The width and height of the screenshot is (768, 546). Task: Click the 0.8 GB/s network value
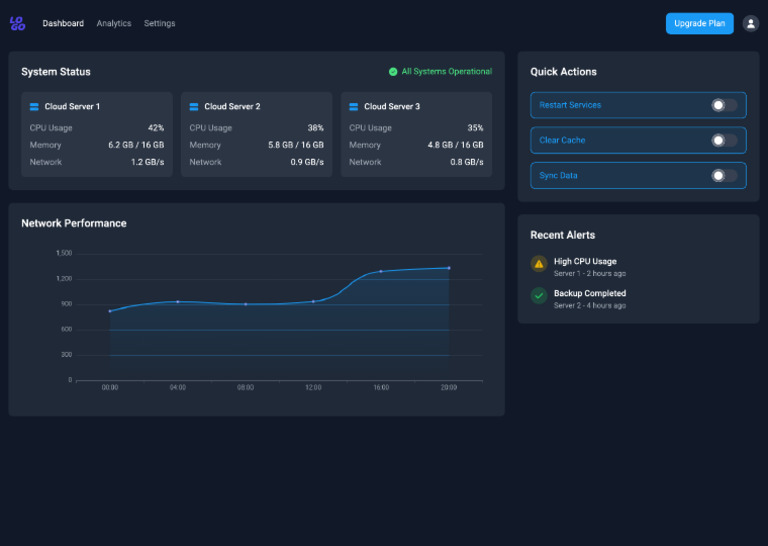(467, 162)
